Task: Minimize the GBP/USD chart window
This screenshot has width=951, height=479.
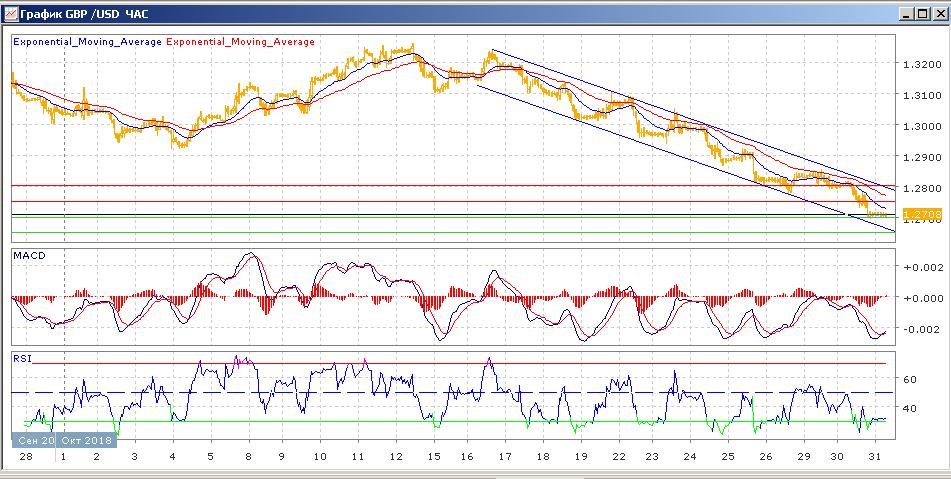Action: click(x=906, y=13)
